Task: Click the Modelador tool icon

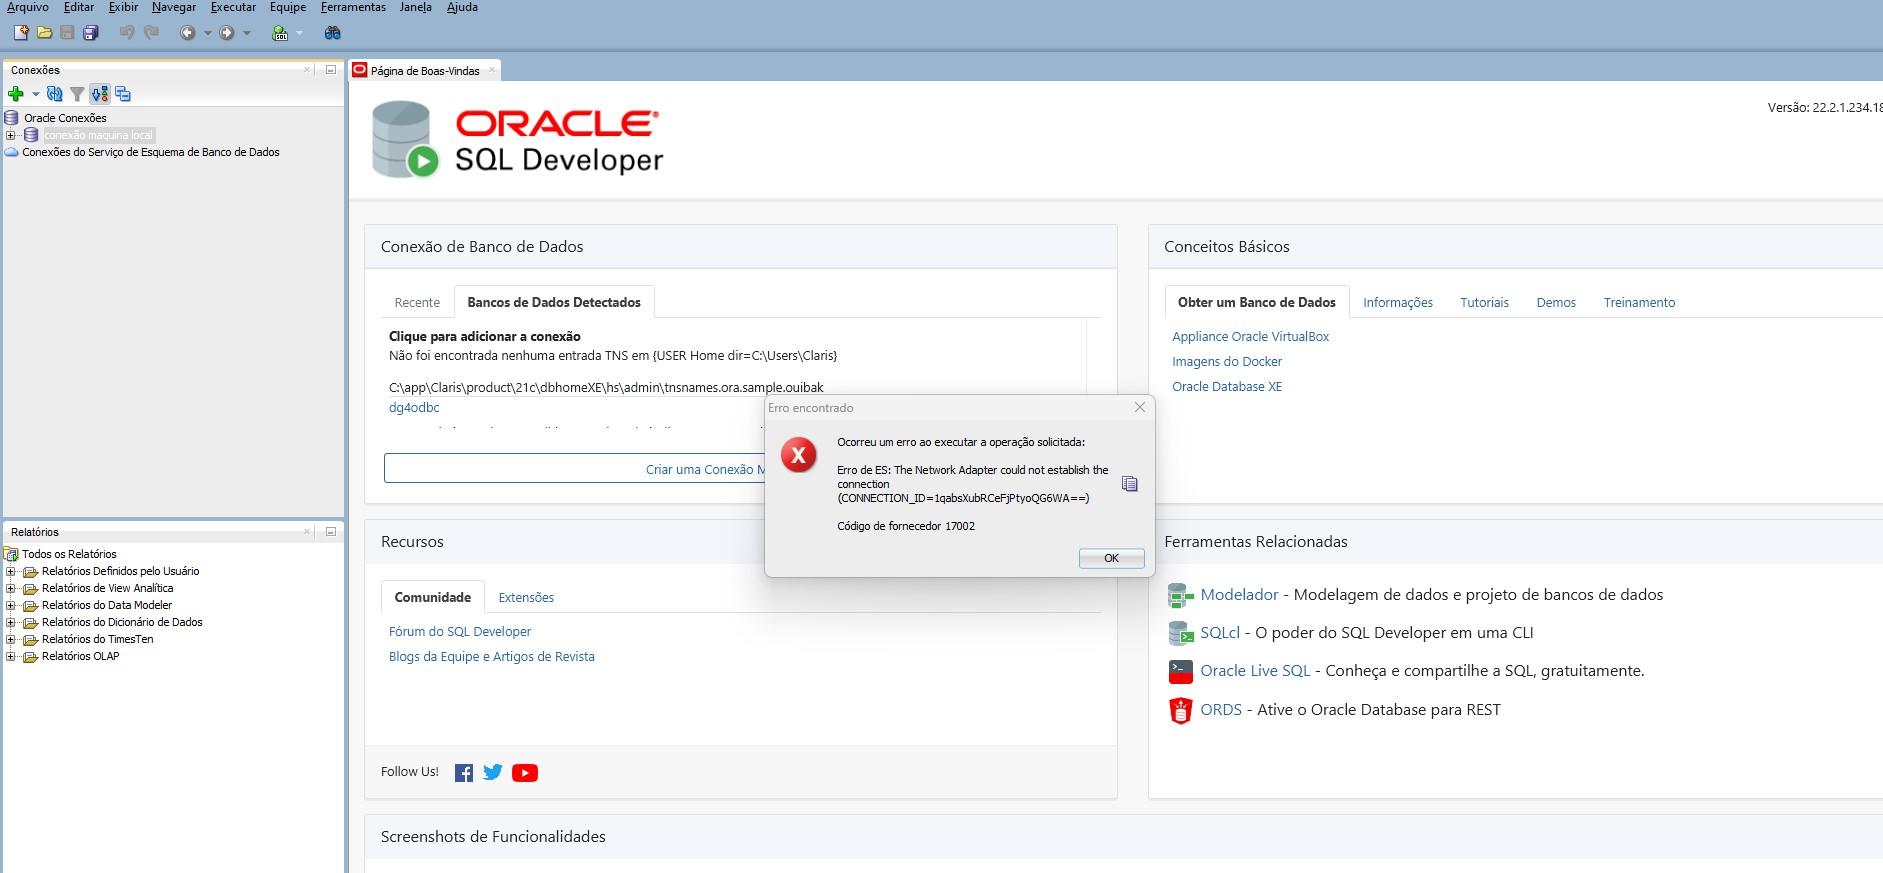Action: (1181, 596)
